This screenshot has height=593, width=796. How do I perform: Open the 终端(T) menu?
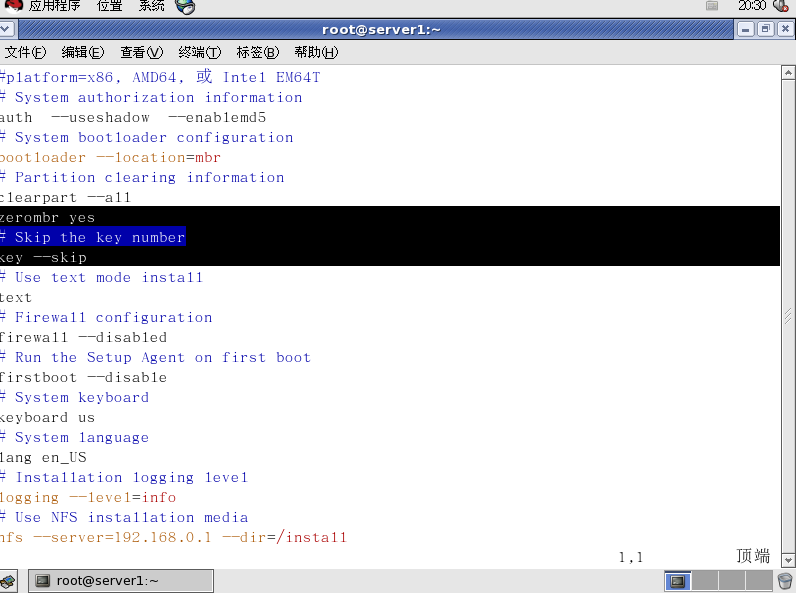tap(200, 52)
